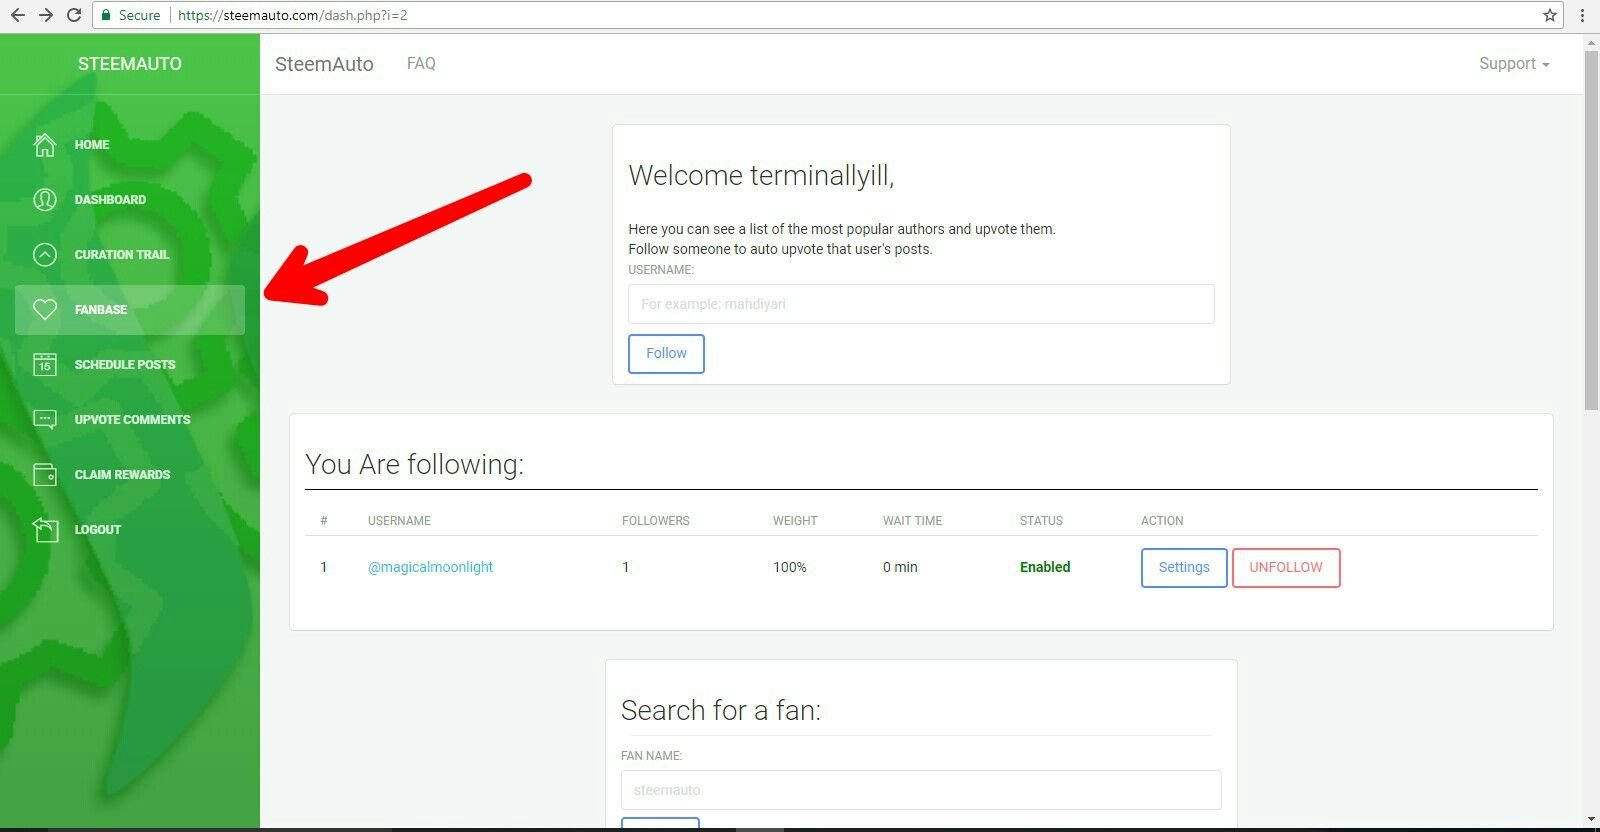Click the FOLLOWERS column header
Screen dimensions: 1600x832
point(656,521)
